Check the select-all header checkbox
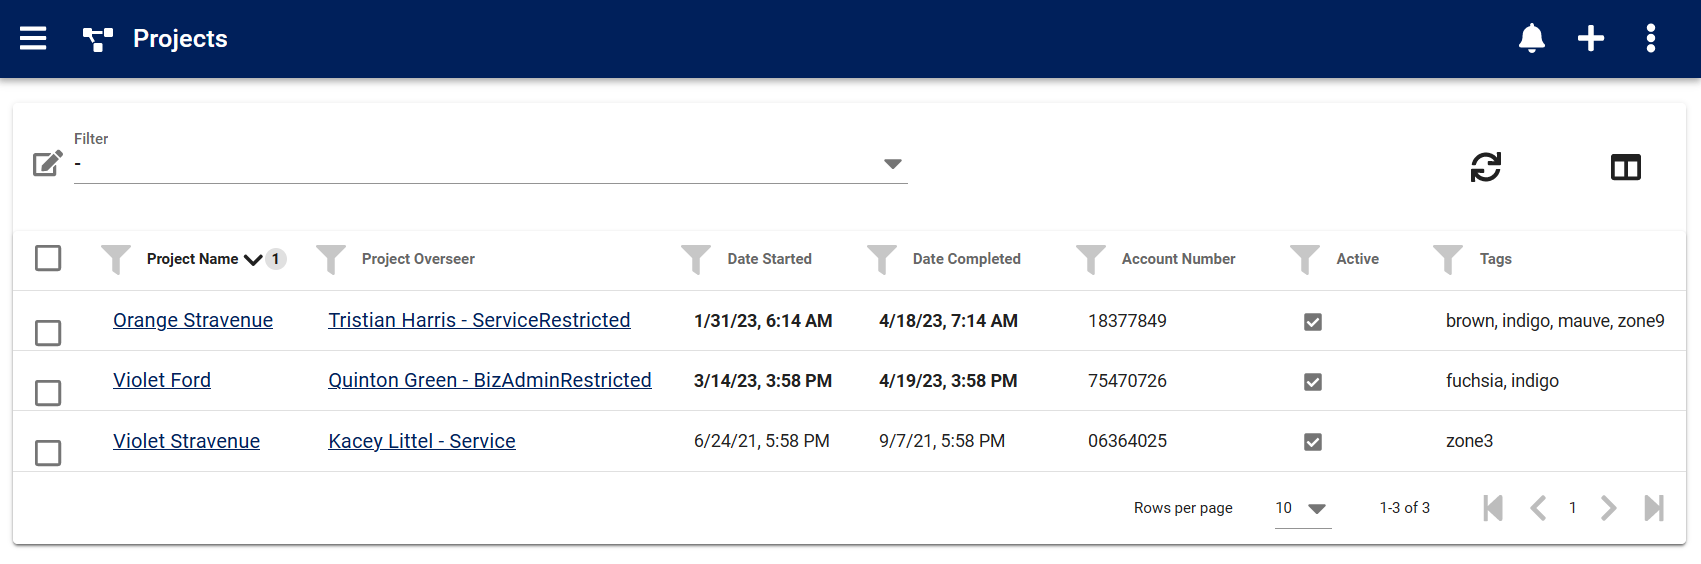This screenshot has height=564, width=1701. 48,258
